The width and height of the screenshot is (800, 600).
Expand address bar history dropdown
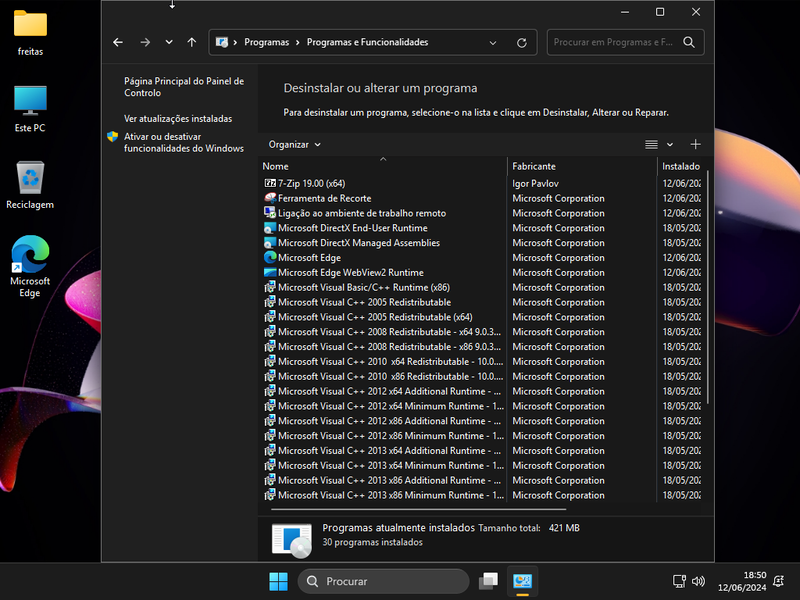point(493,43)
